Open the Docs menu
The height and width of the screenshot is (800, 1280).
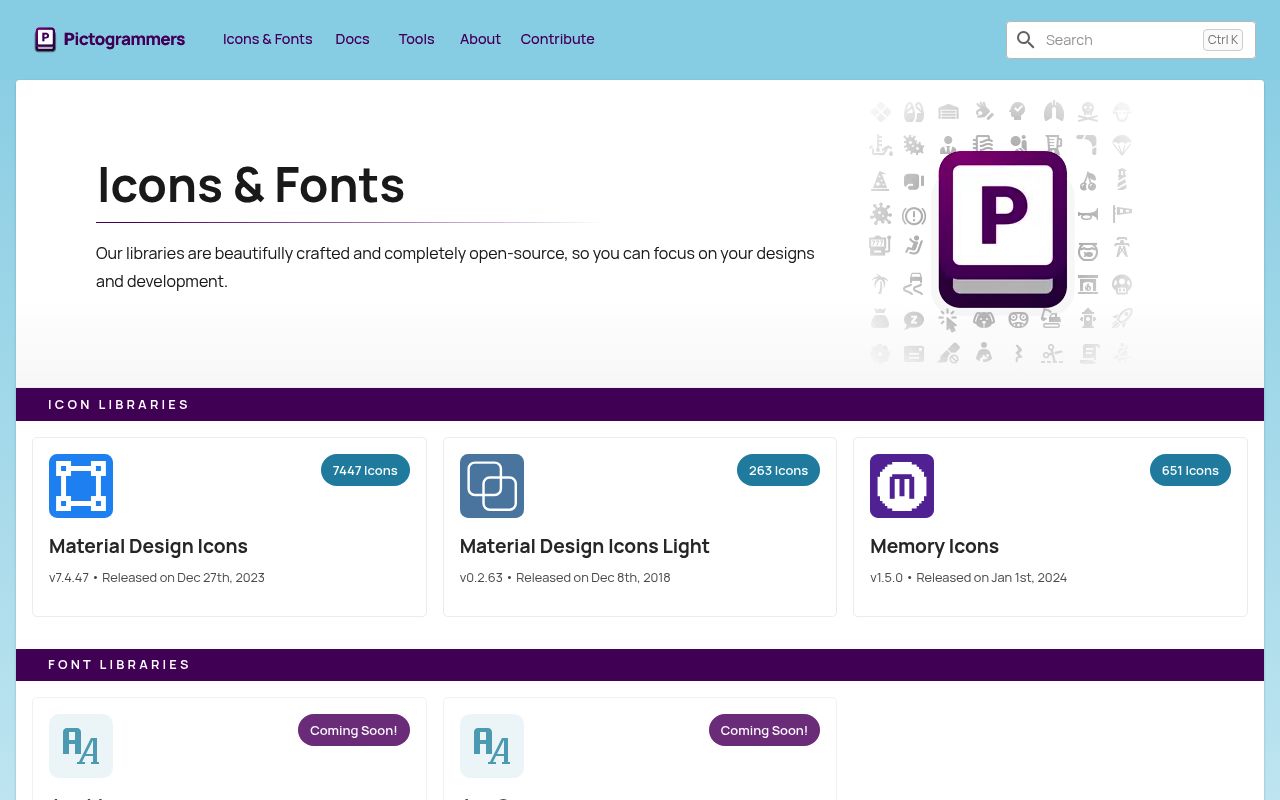coord(352,39)
